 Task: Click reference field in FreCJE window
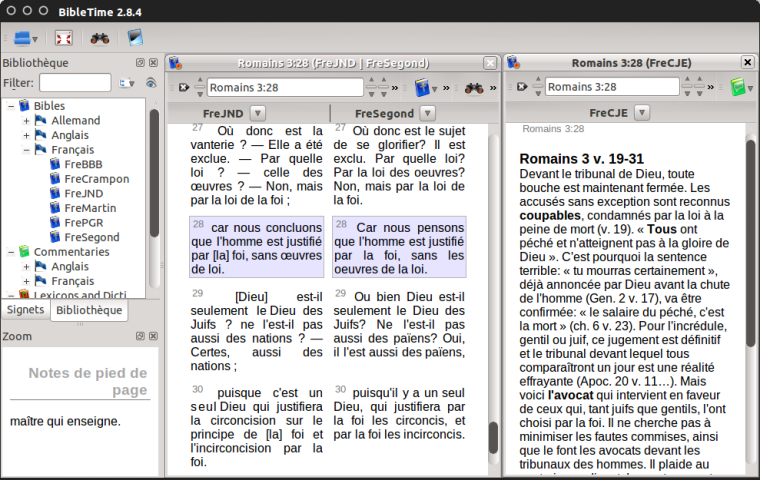pyautogui.click(x=612, y=87)
